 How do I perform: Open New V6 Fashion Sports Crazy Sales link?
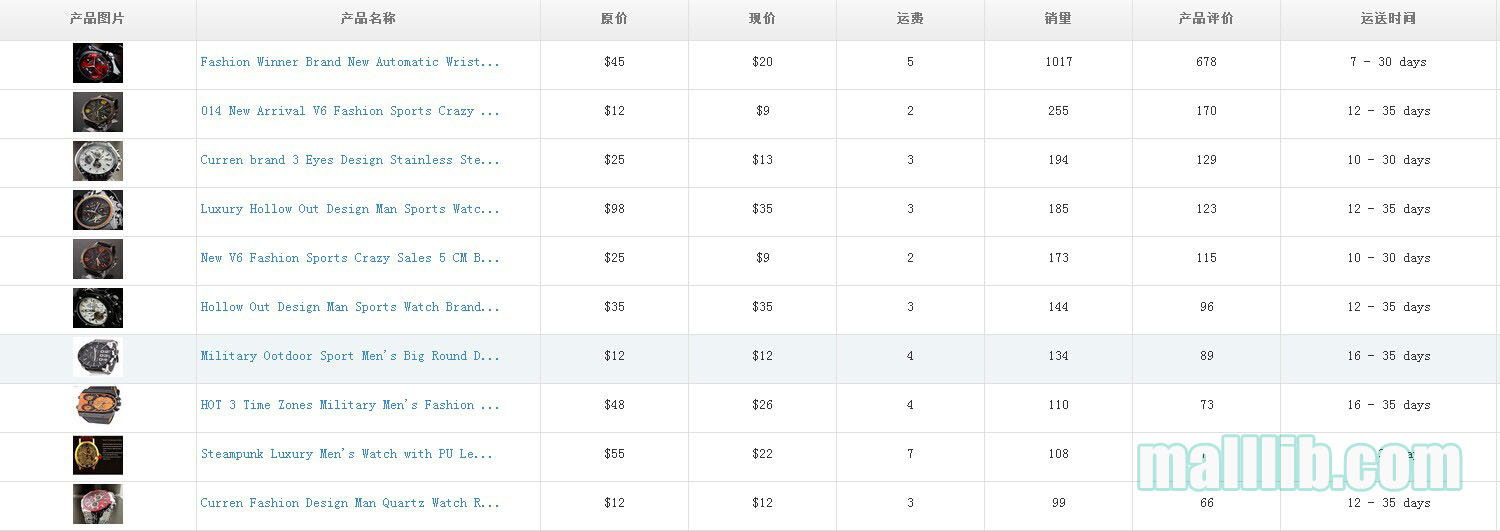coord(350,258)
